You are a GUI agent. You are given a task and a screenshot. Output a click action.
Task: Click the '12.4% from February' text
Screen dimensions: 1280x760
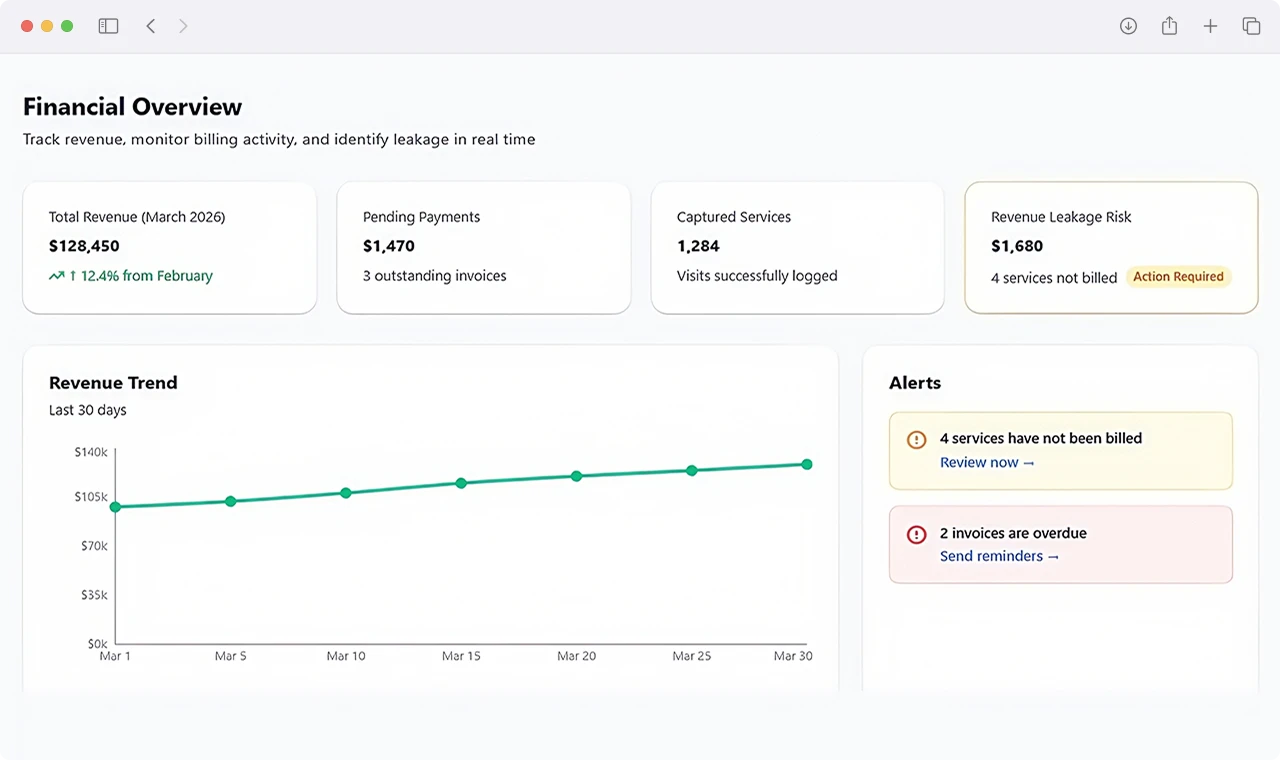coord(146,276)
